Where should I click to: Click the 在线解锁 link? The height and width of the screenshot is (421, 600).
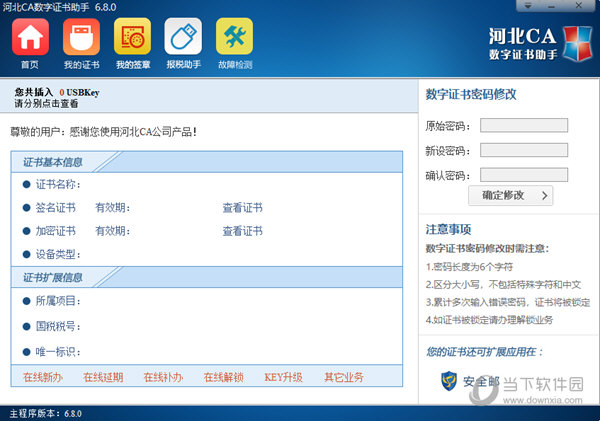point(223,377)
